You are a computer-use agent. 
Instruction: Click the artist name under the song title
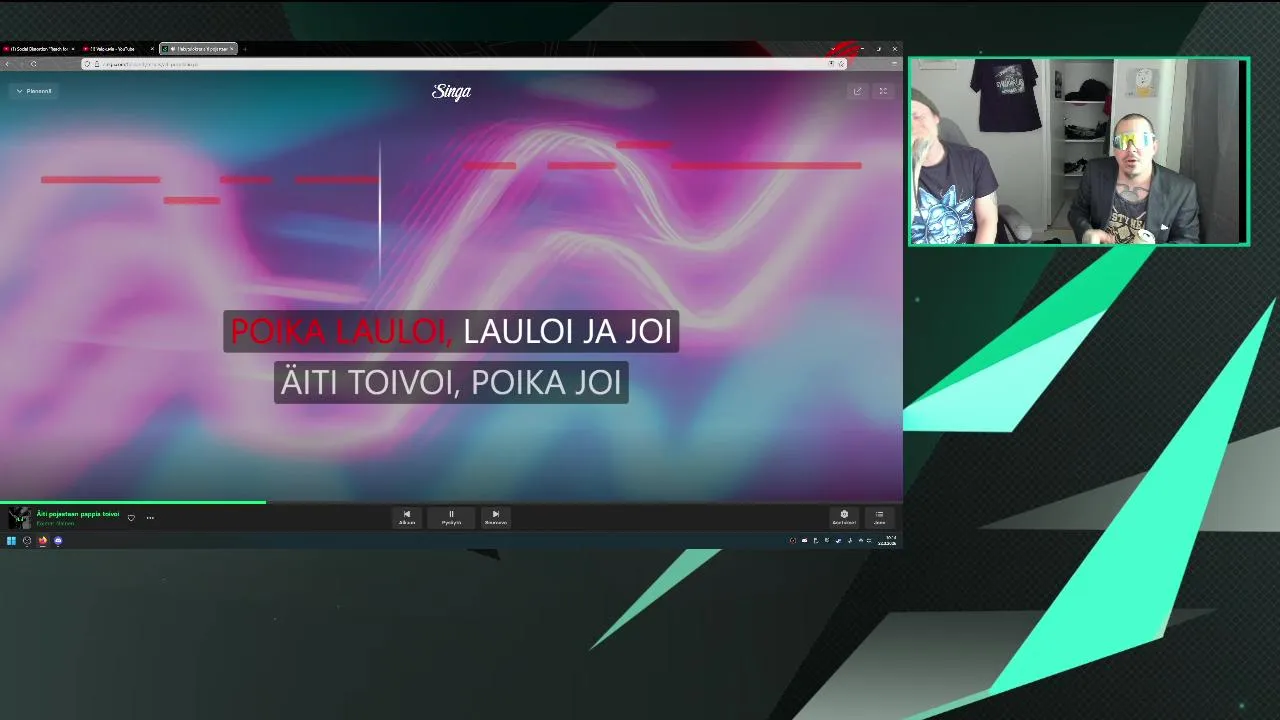[x=56, y=523]
